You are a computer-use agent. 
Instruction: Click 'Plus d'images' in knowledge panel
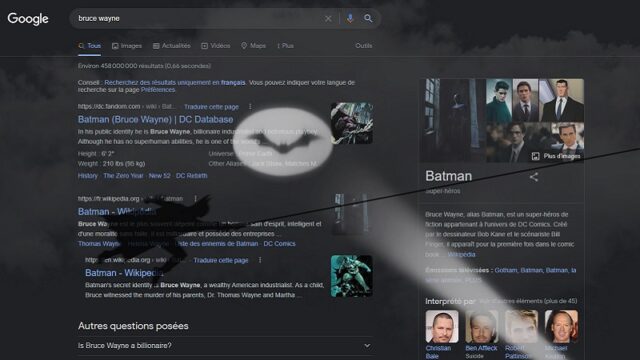[x=556, y=156]
